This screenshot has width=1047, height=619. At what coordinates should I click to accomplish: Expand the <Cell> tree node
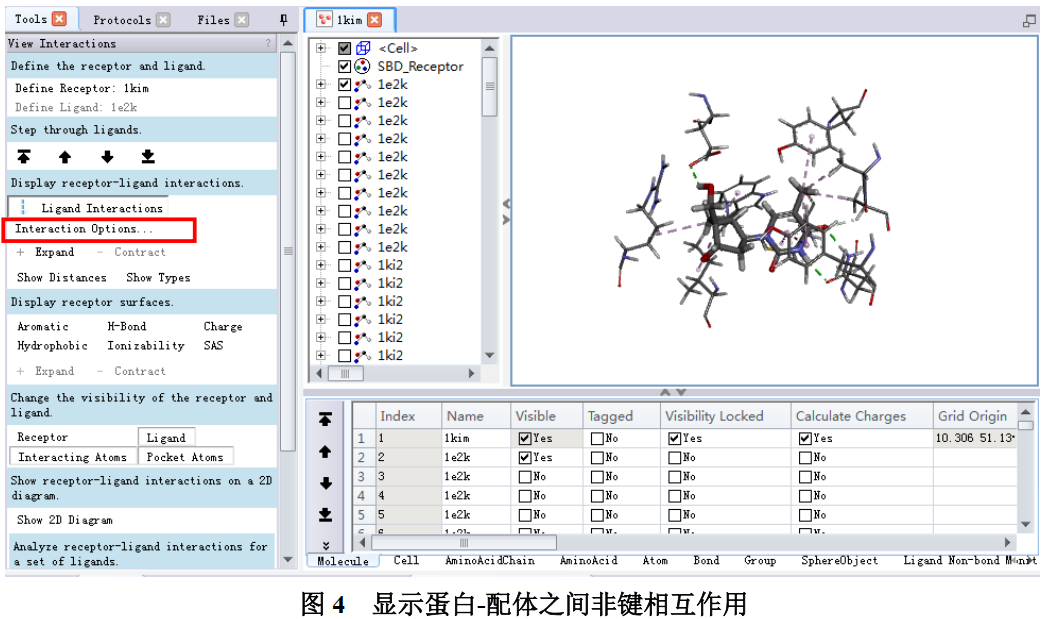(320, 47)
